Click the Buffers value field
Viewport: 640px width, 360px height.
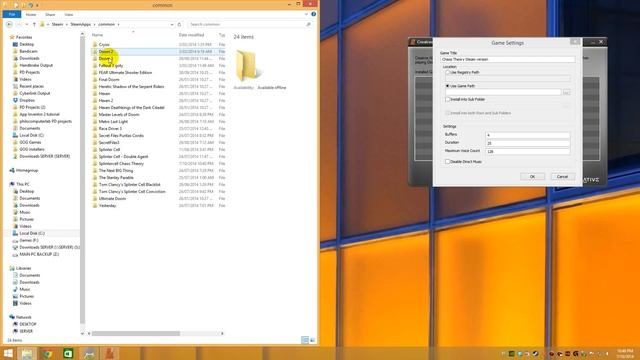click(x=527, y=135)
